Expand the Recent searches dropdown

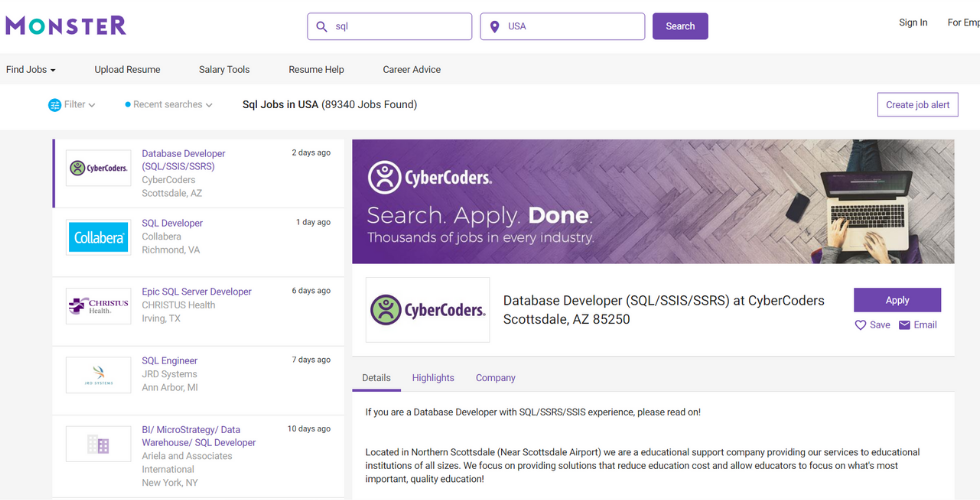click(169, 104)
